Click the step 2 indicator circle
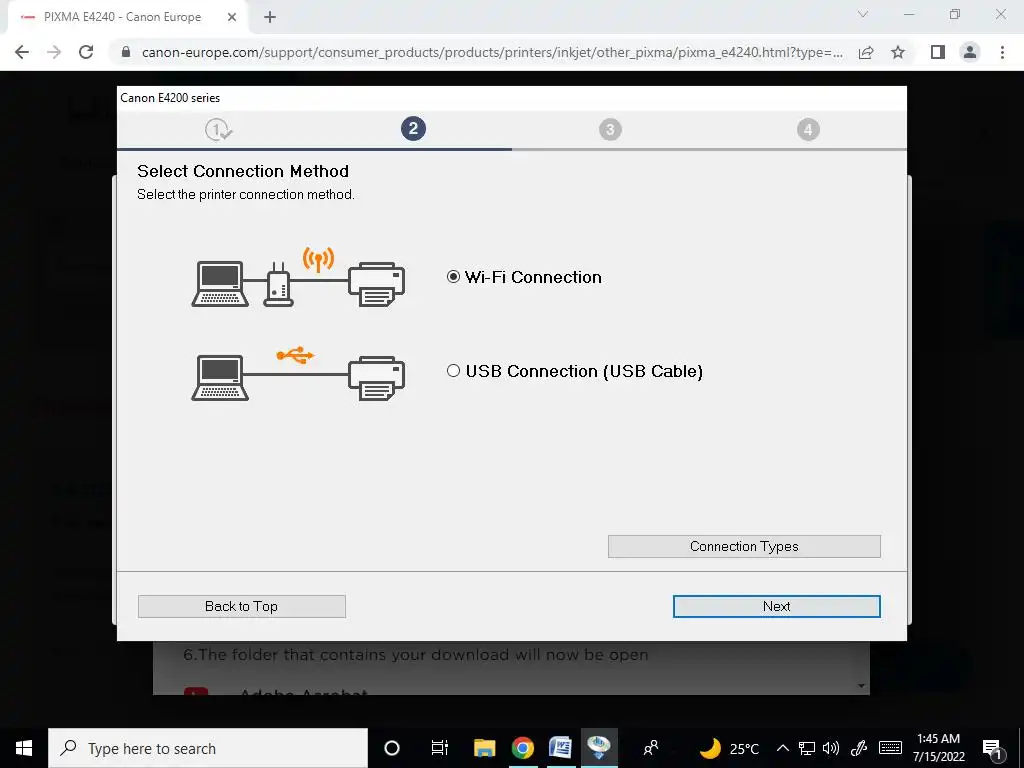Image resolution: width=1024 pixels, height=768 pixels. click(x=413, y=129)
